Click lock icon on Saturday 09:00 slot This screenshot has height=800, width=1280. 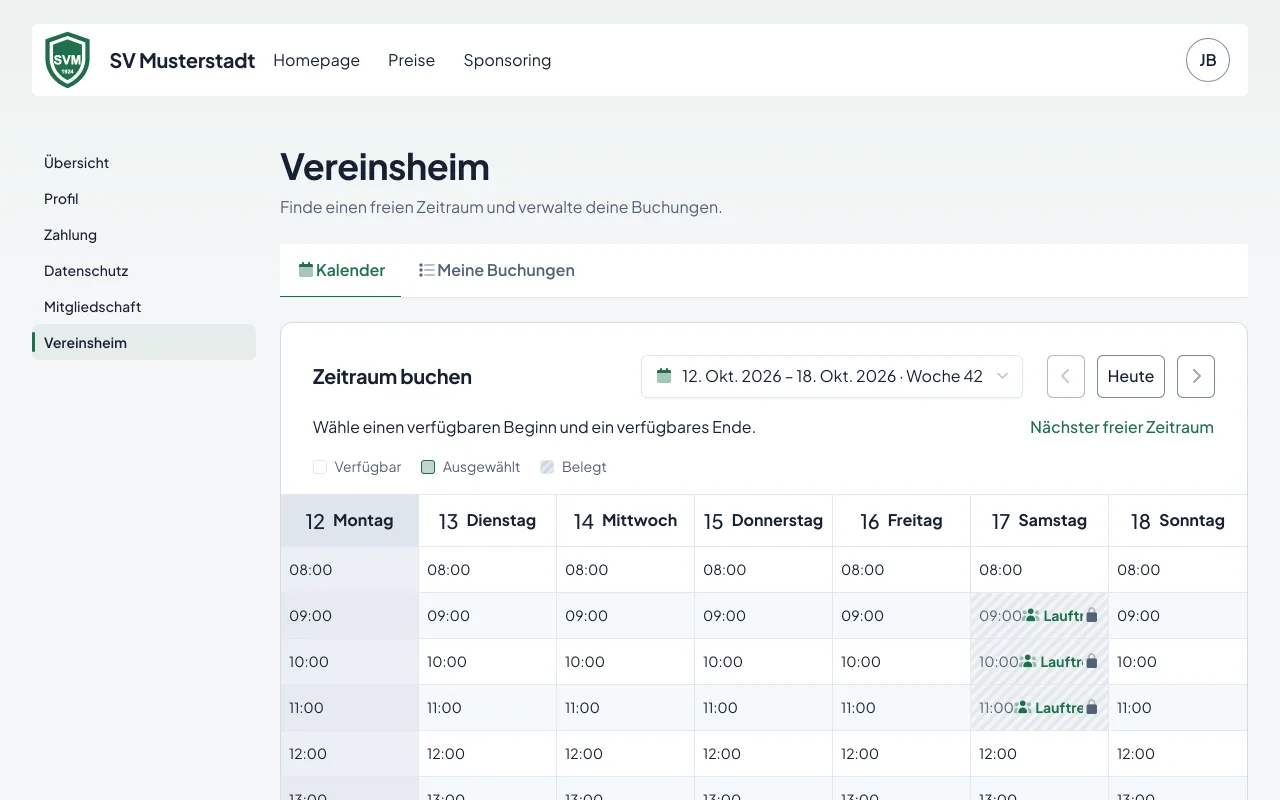coord(1092,616)
